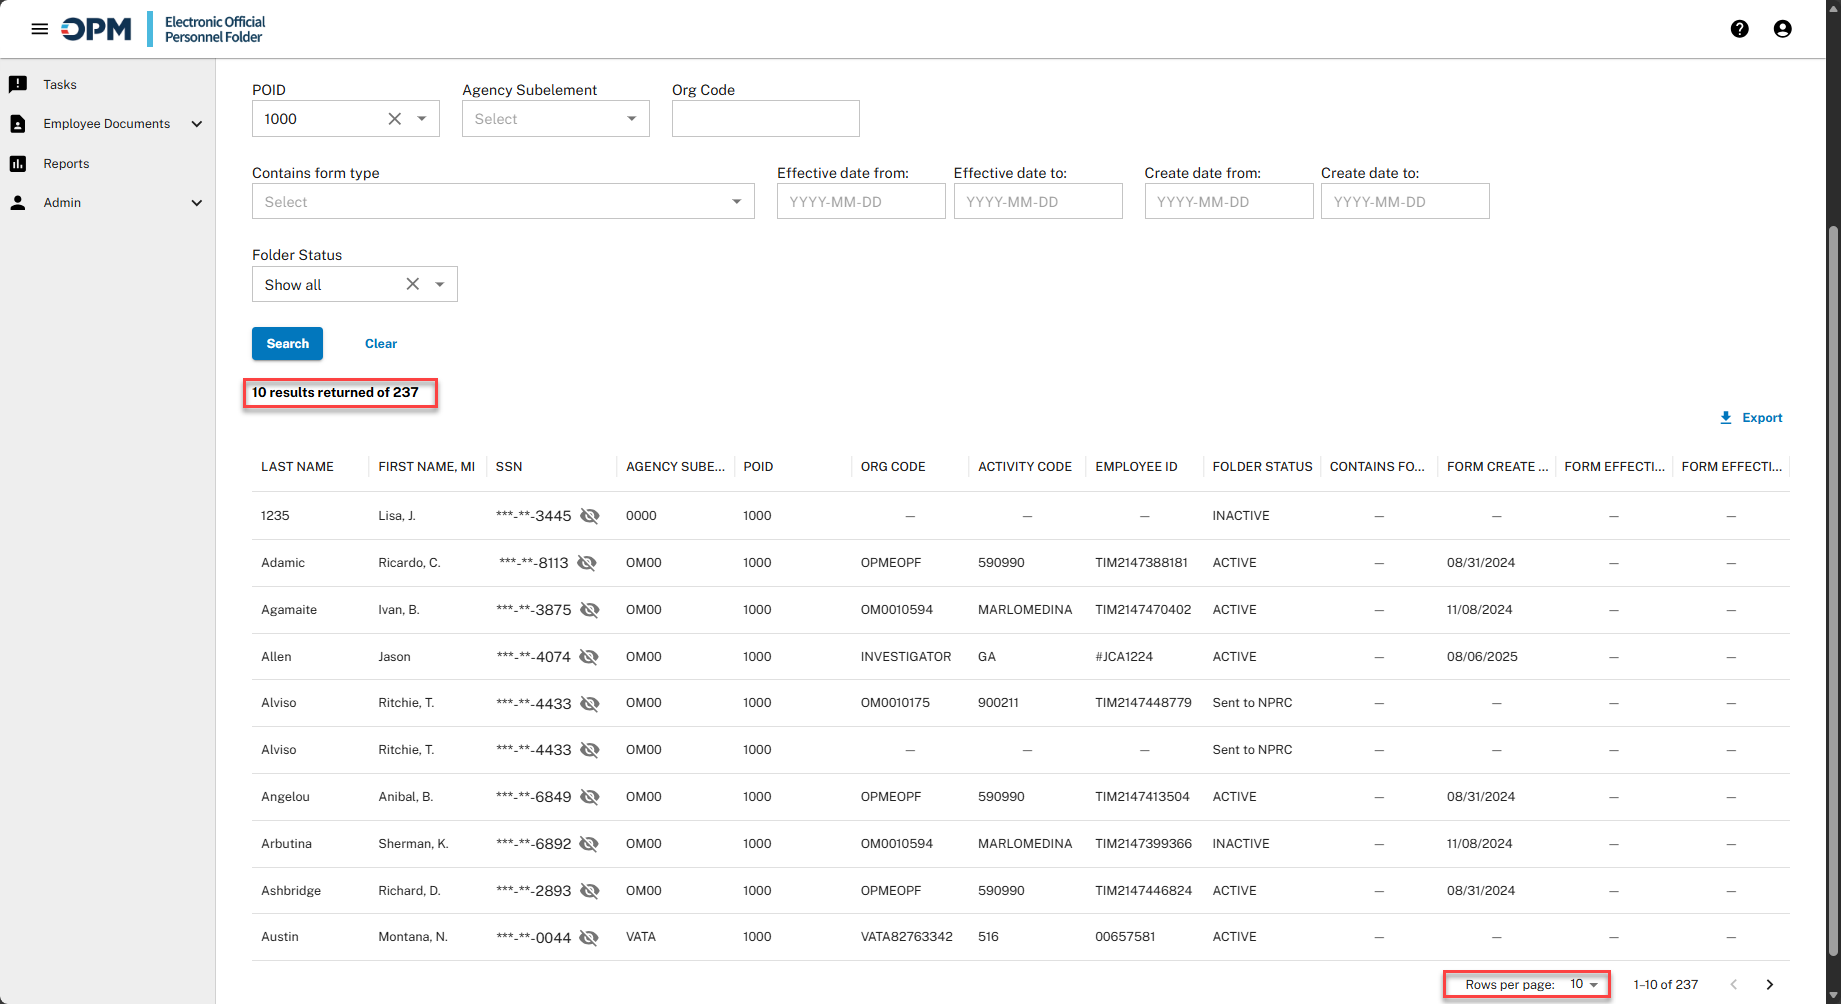Clear the POID value 1000
The height and width of the screenshot is (1004, 1841).
(x=395, y=119)
